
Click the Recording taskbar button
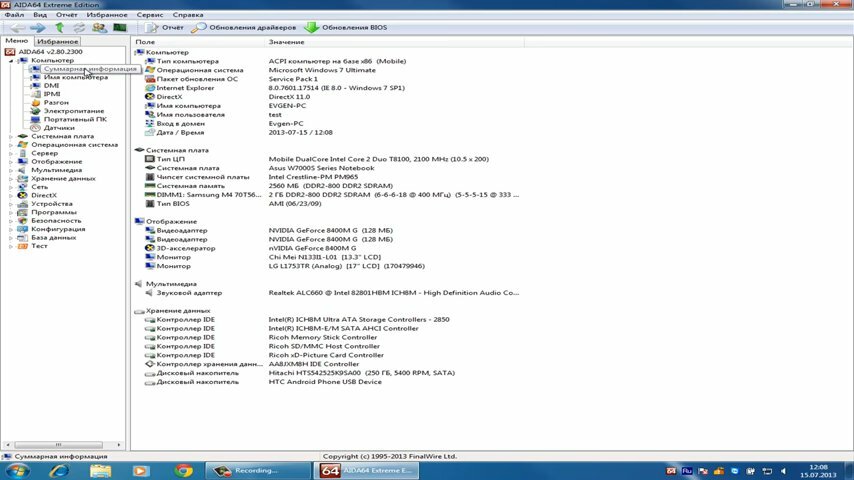(x=257, y=470)
